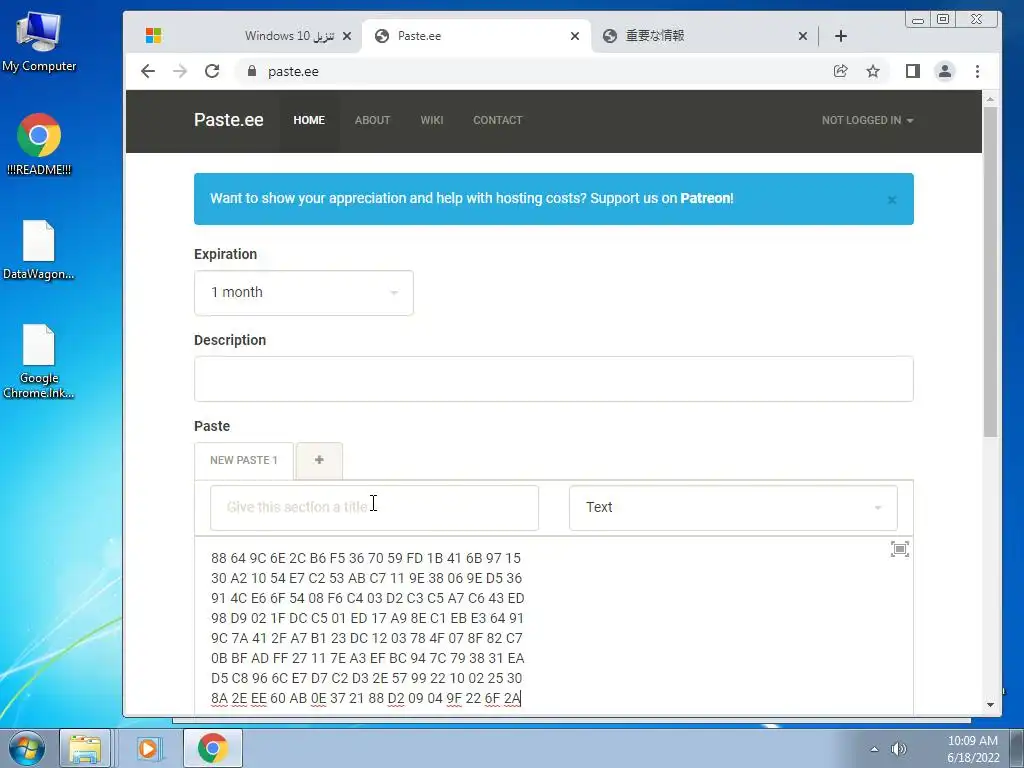Viewport: 1024px width, 768px height.
Task: Click hex line starting 30 A2 10
Action: [x=366, y=579]
